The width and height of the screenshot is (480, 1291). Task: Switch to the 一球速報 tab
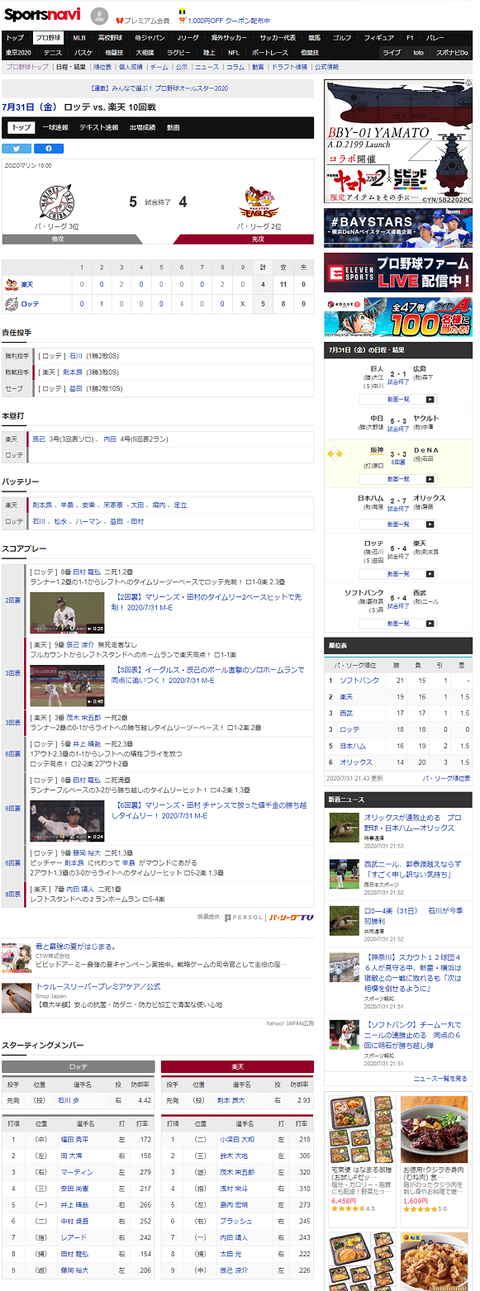pos(55,128)
